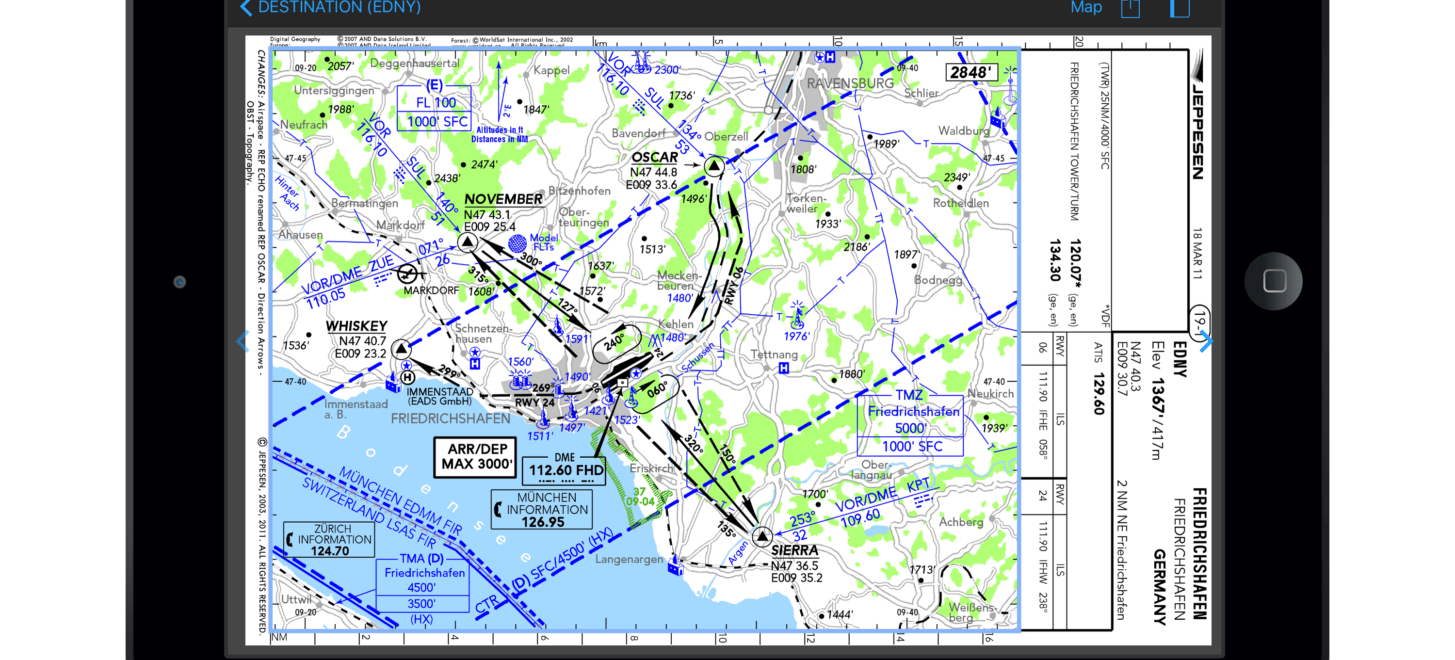This screenshot has height=660, width=1455.
Task: Tap the FRIEDRICHSHAFEN title heading
Action: point(1199,554)
